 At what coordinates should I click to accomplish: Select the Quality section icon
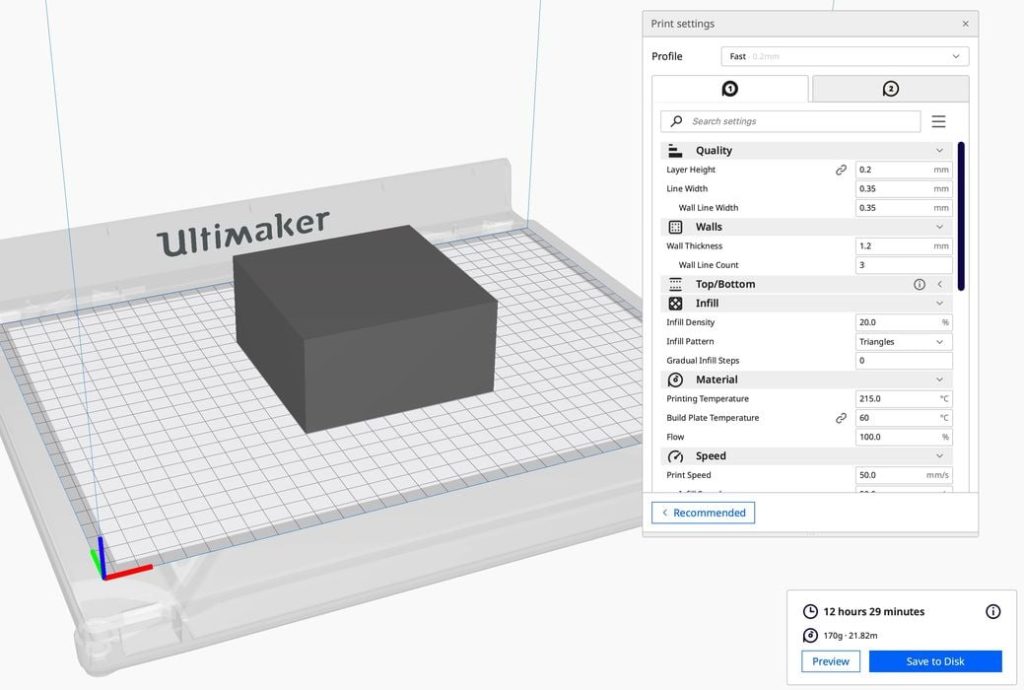674,150
